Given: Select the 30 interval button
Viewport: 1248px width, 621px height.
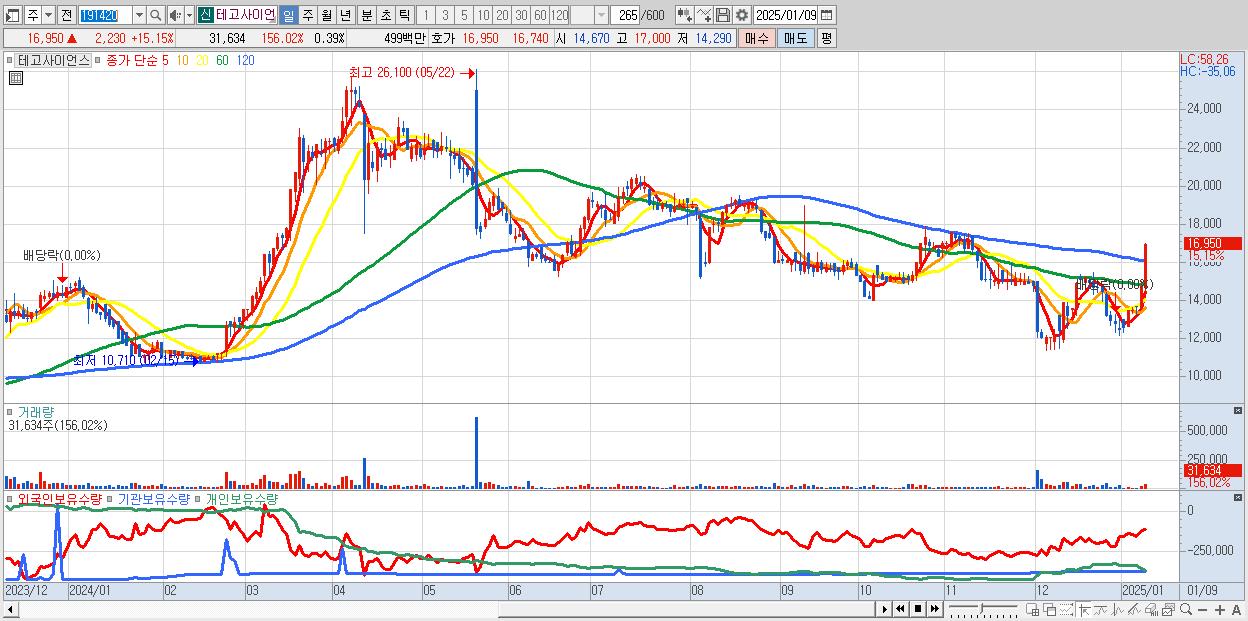Looking at the screenshot, I should [x=521, y=15].
